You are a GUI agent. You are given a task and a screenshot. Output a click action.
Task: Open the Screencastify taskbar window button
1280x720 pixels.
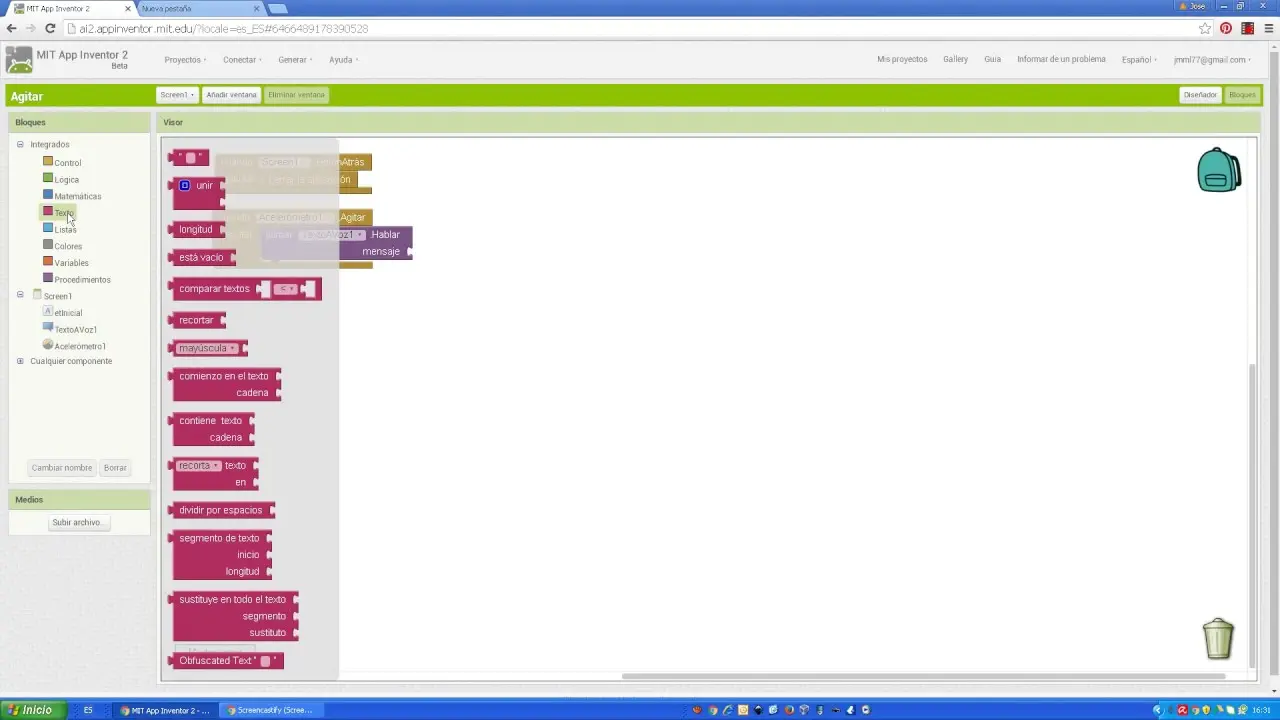click(271, 710)
